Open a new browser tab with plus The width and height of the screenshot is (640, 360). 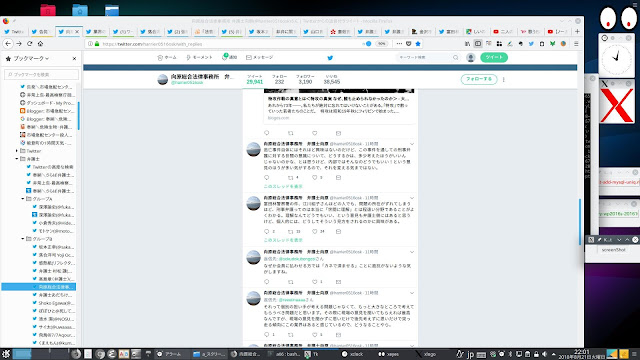click(577, 31)
